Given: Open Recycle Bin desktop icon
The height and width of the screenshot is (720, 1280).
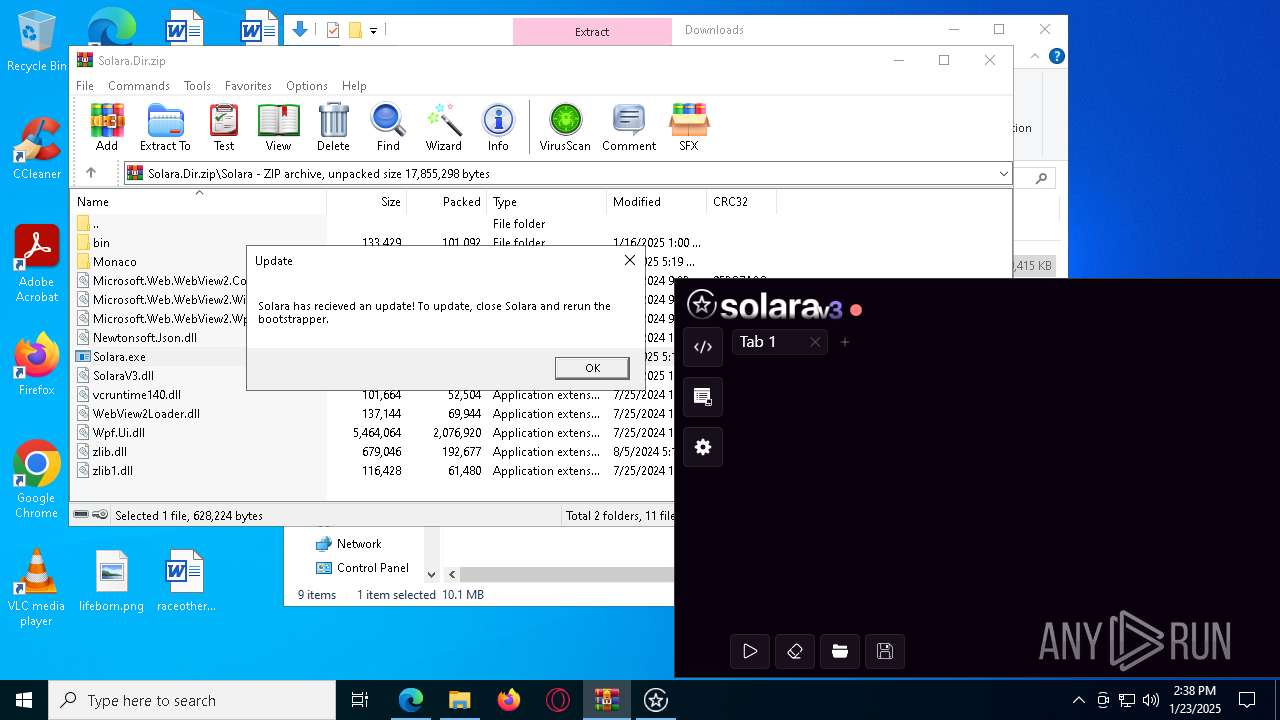Looking at the screenshot, I should coord(36,42).
